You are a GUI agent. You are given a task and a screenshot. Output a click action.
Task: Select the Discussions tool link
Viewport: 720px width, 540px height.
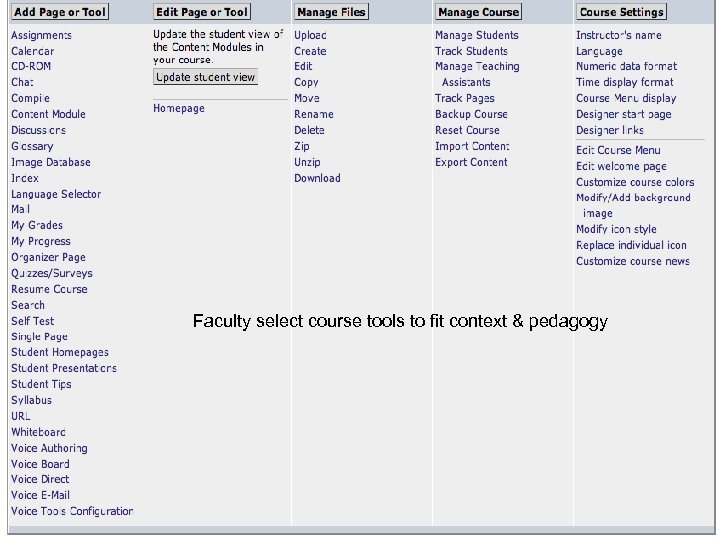[x=38, y=130]
